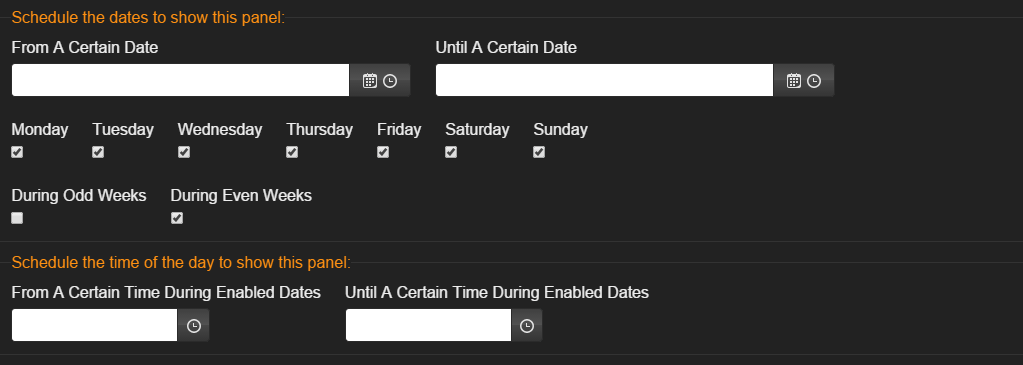Open time picker for Until A Certain Time

(527, 326)
